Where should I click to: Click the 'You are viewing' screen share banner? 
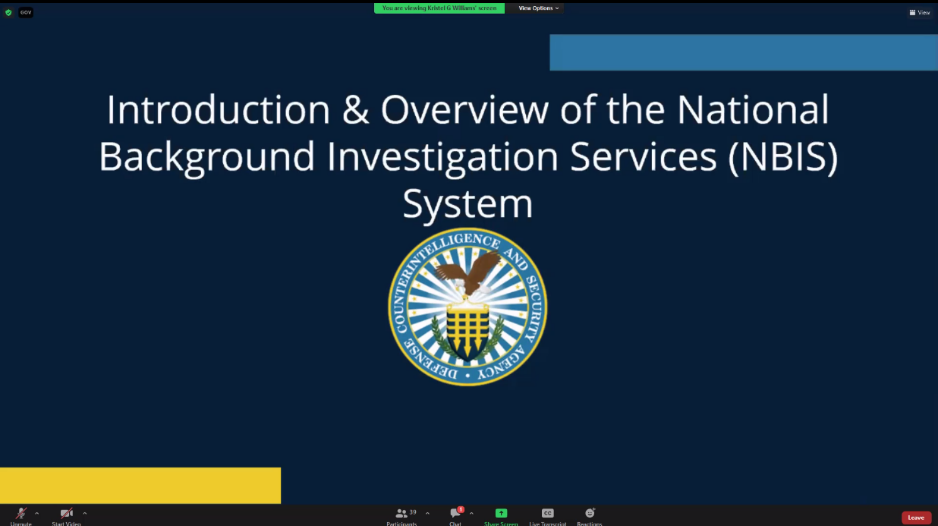click(x=439, y=8)
